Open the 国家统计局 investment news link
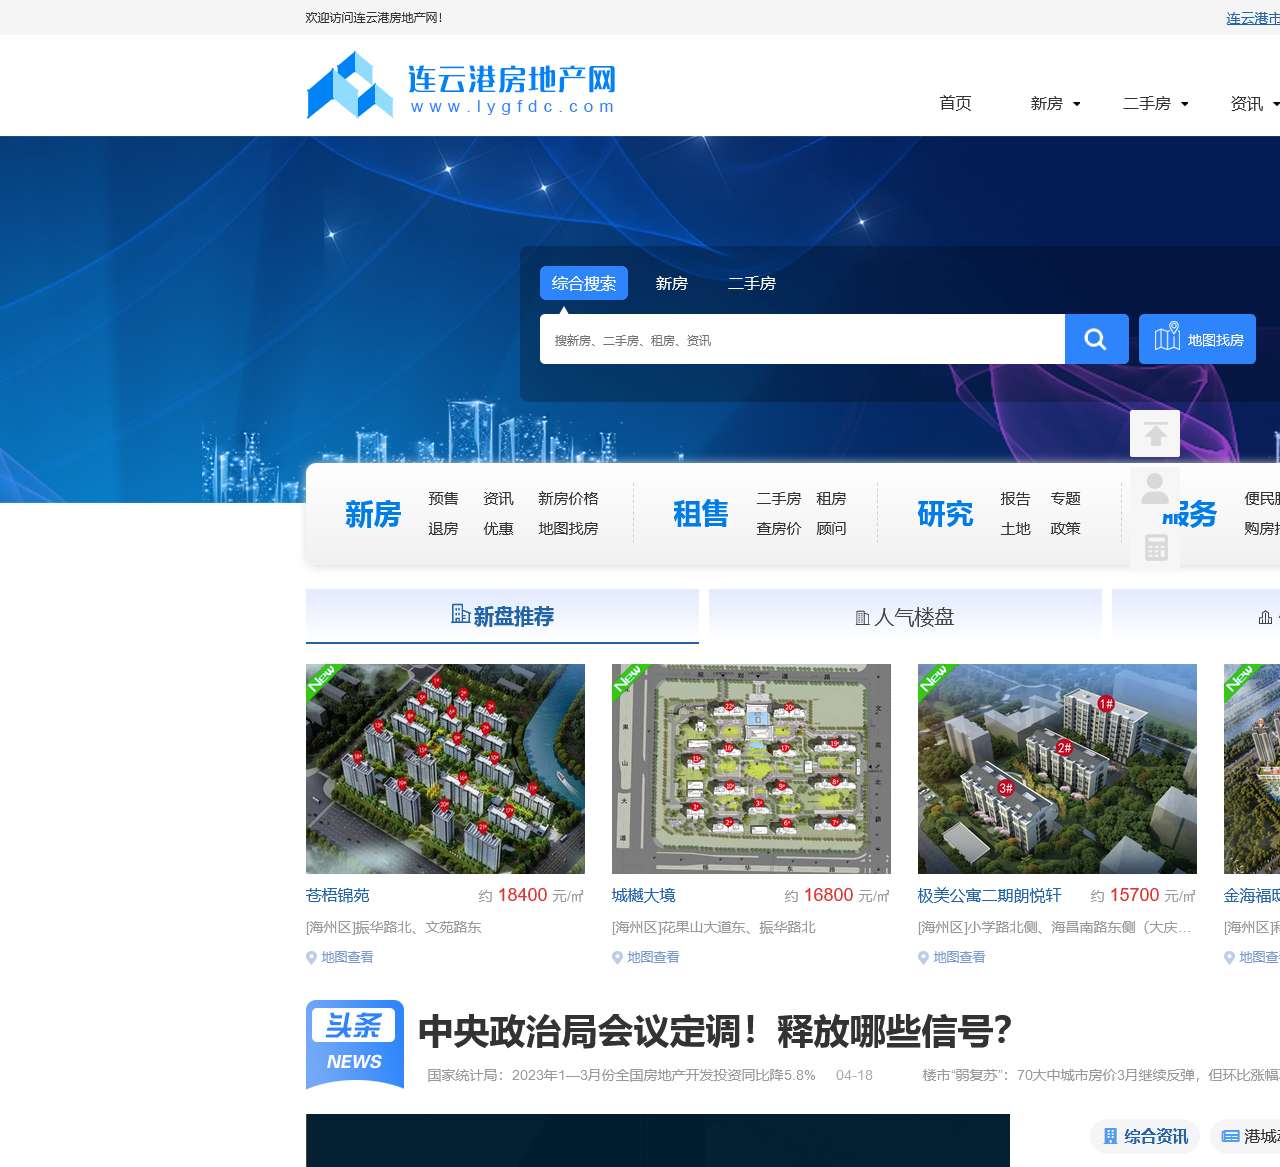 click(x=621, y=1075)
